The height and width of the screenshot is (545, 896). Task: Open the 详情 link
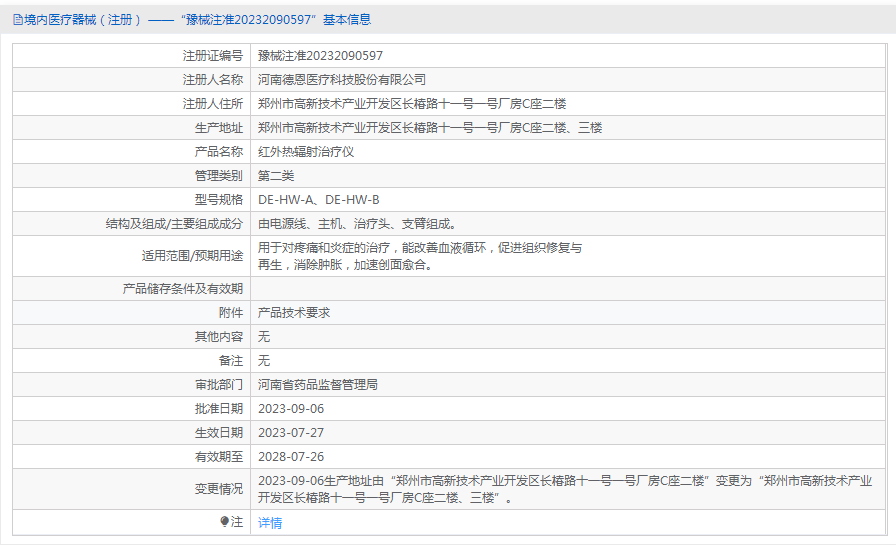(270, 523)
